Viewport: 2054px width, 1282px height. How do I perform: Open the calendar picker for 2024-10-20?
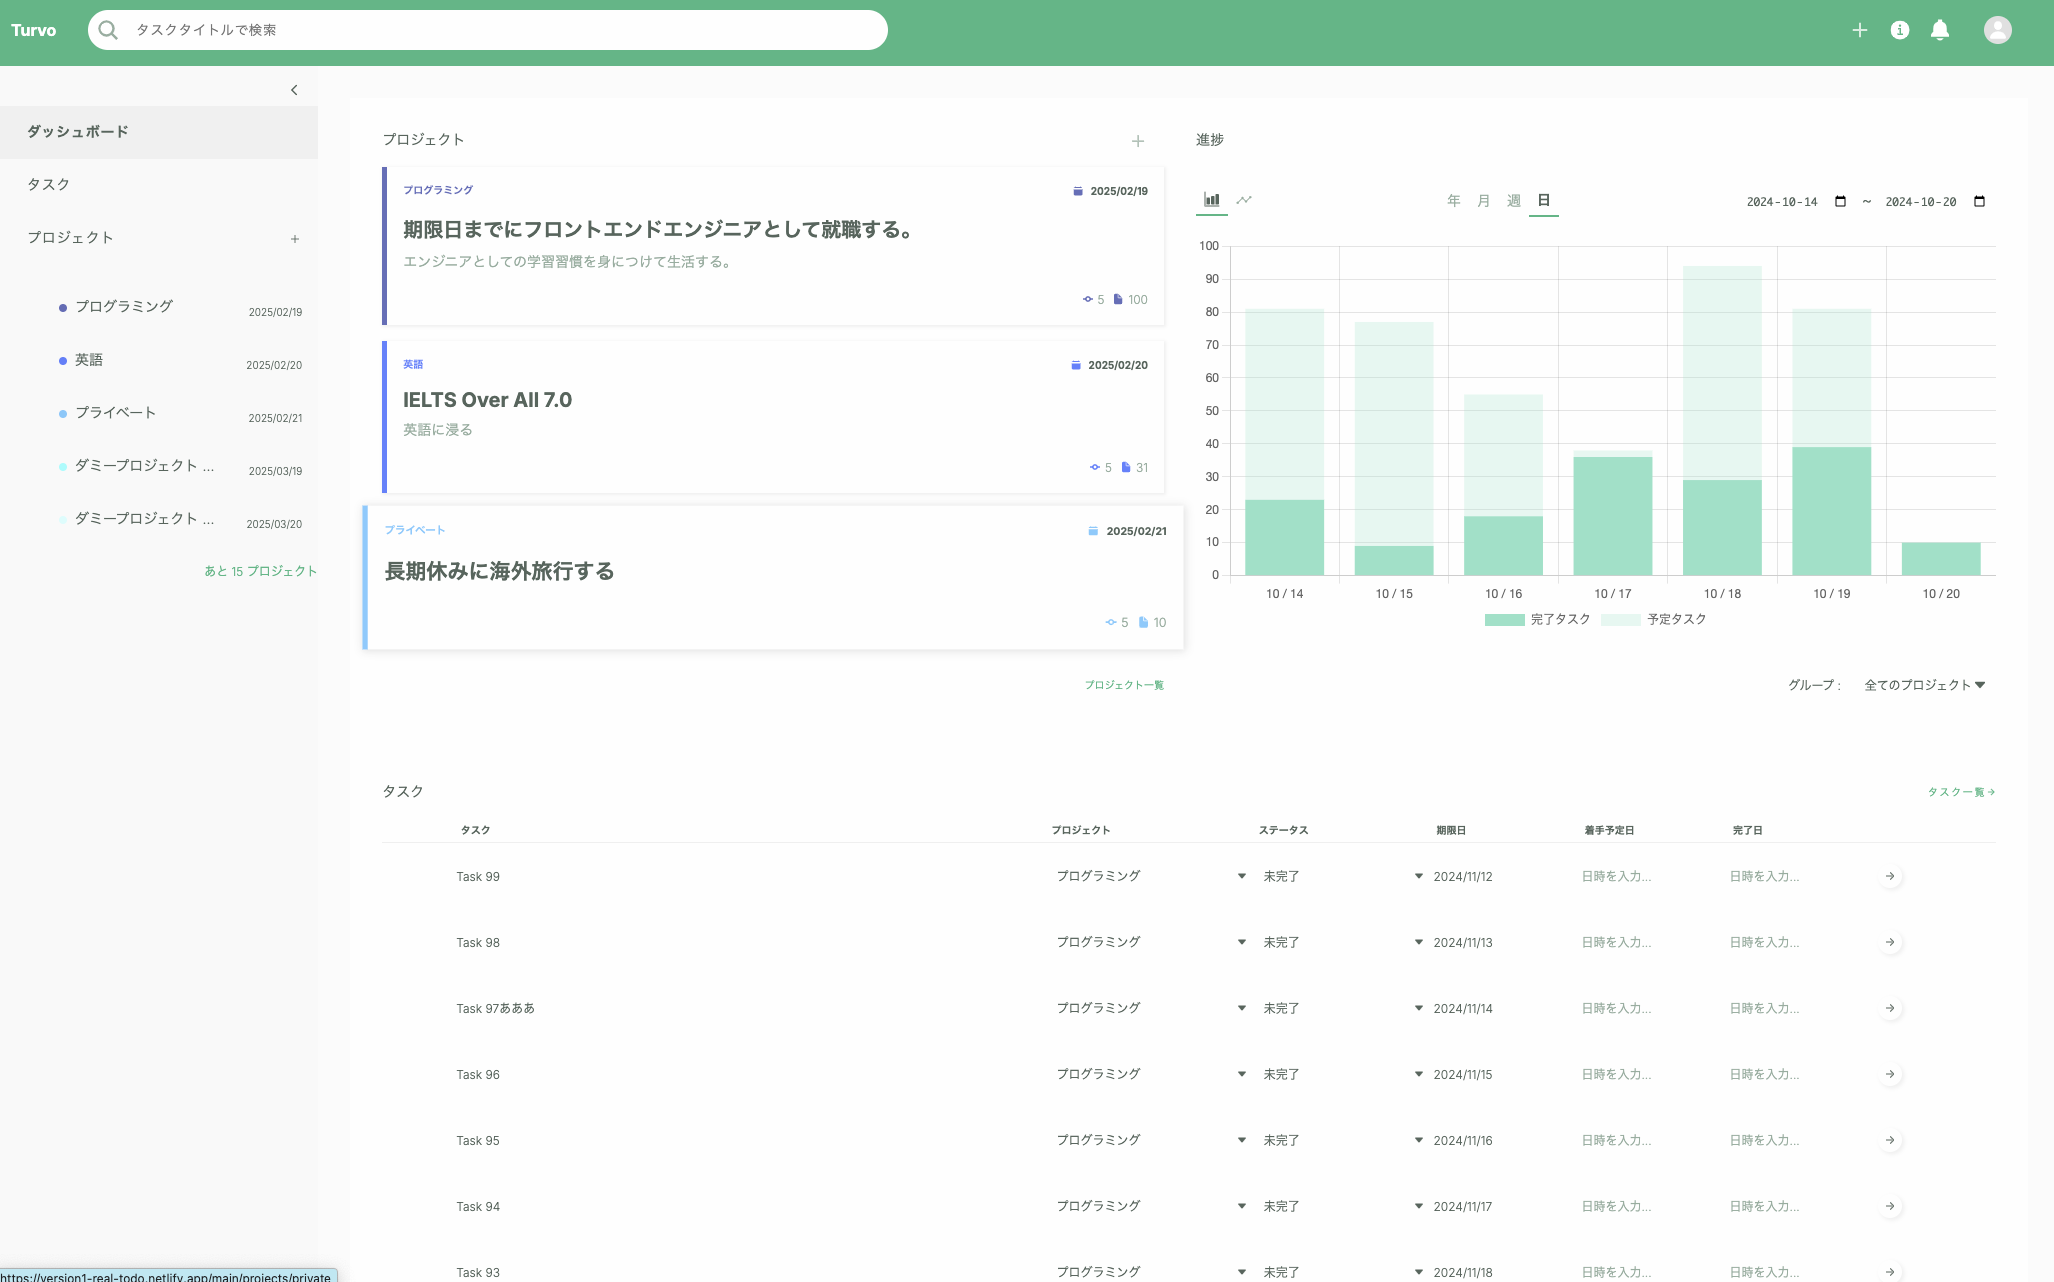[x=1979, y=201]
